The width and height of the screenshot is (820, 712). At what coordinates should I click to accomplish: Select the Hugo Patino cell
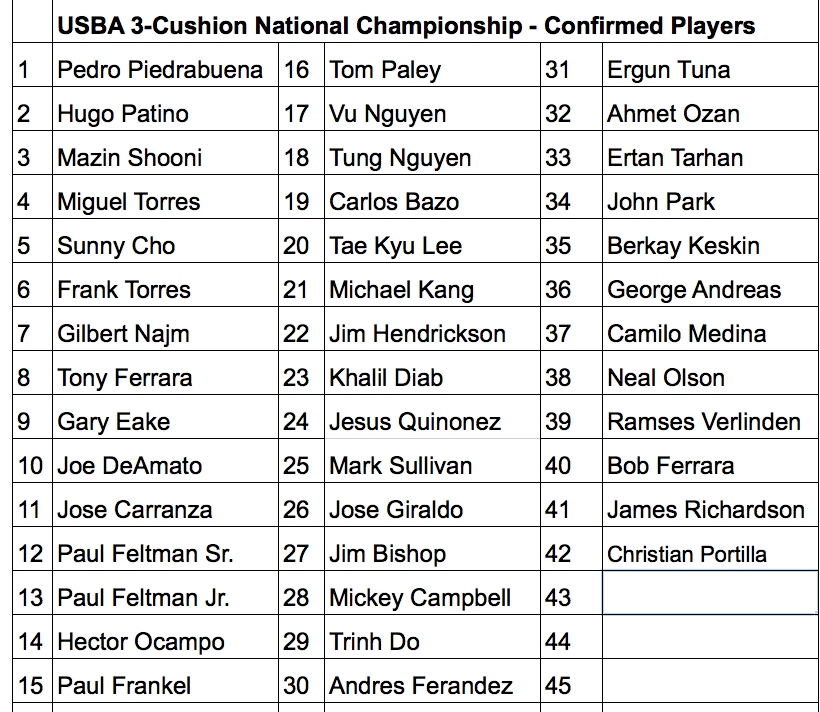(165, 109)
